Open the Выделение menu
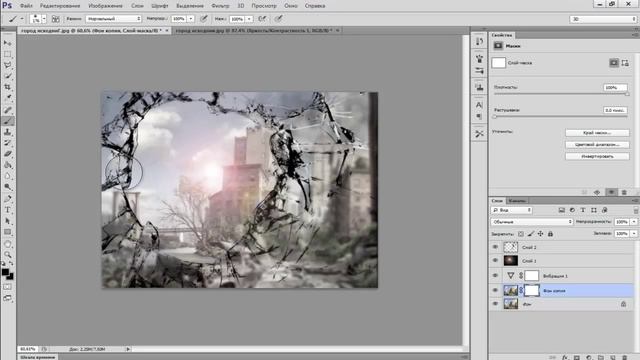The width and height of the screenshot is (640, 360). coord(190,6)
